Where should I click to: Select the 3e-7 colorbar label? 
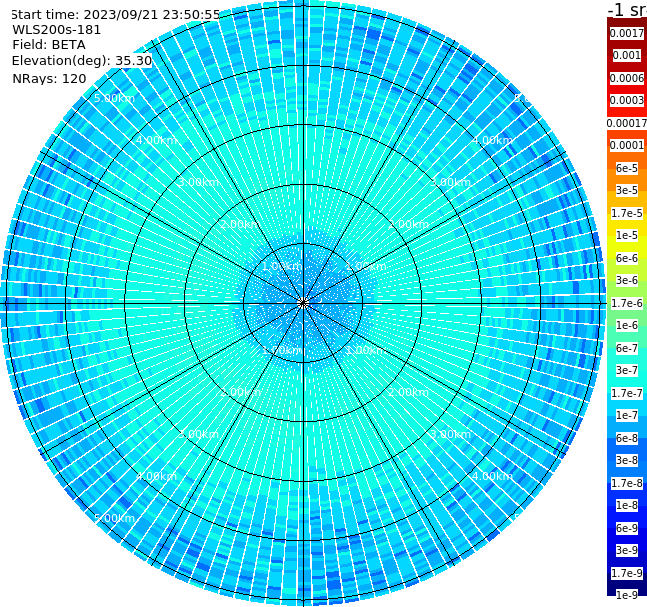[627, 370]
